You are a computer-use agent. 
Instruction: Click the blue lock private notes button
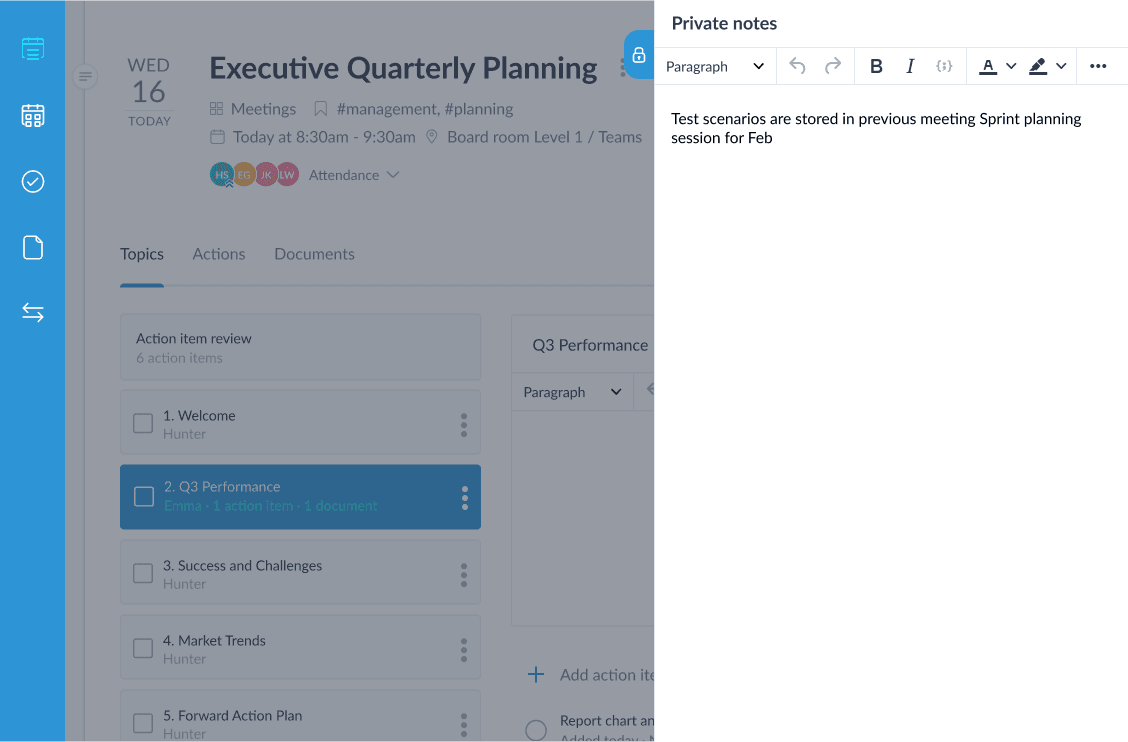click(639, 55)
